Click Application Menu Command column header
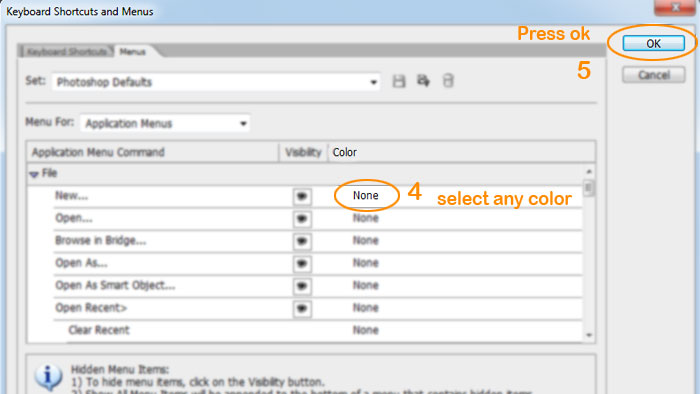 pos(153,152)
